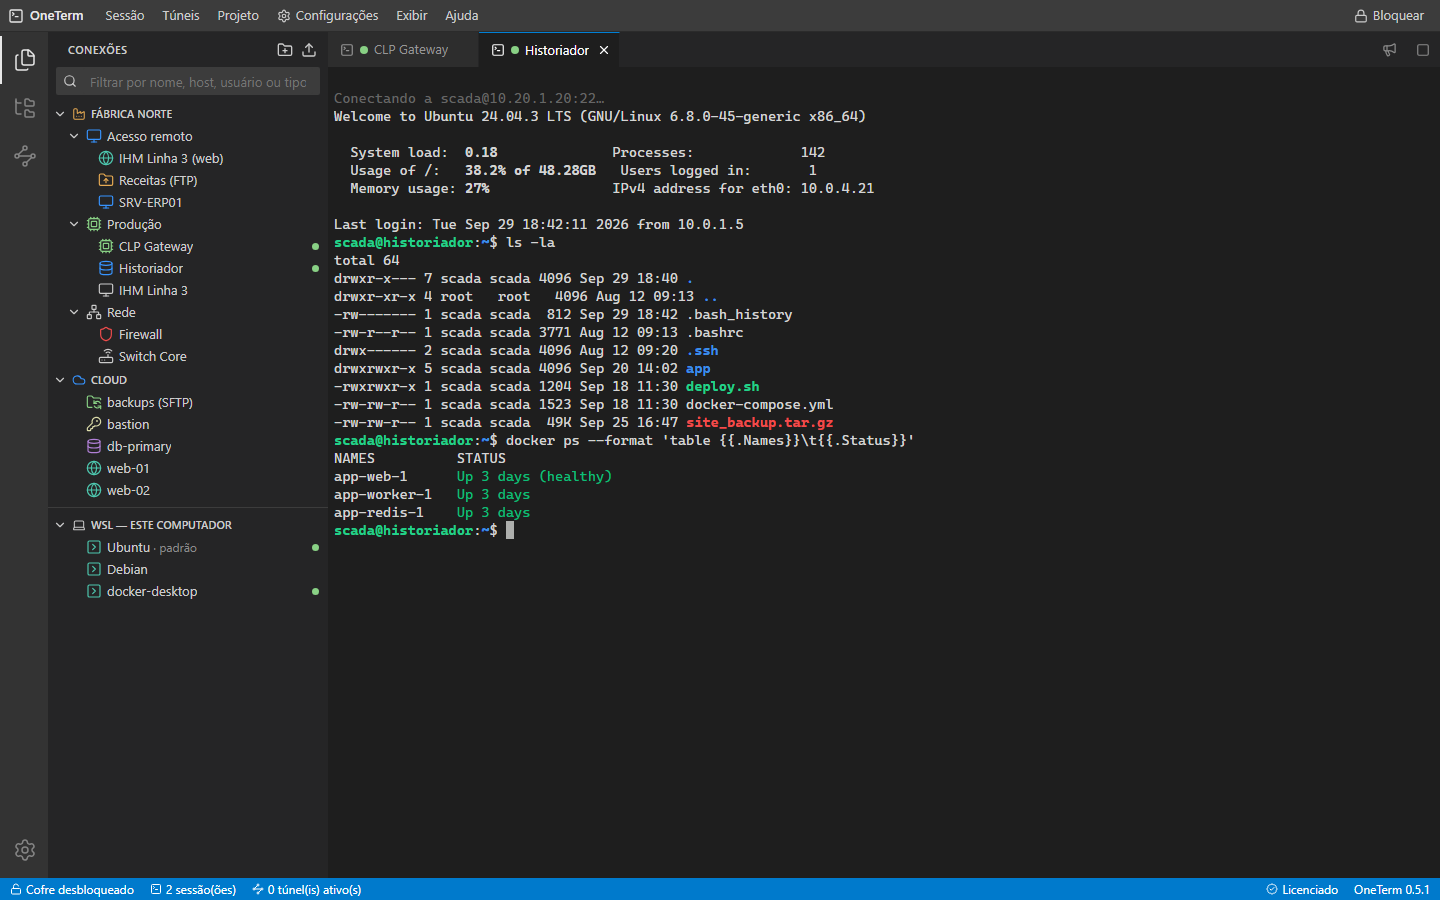Collapse the Rede folder
The height and width of the screenshot is (900, 1440).
coord(74,312)
